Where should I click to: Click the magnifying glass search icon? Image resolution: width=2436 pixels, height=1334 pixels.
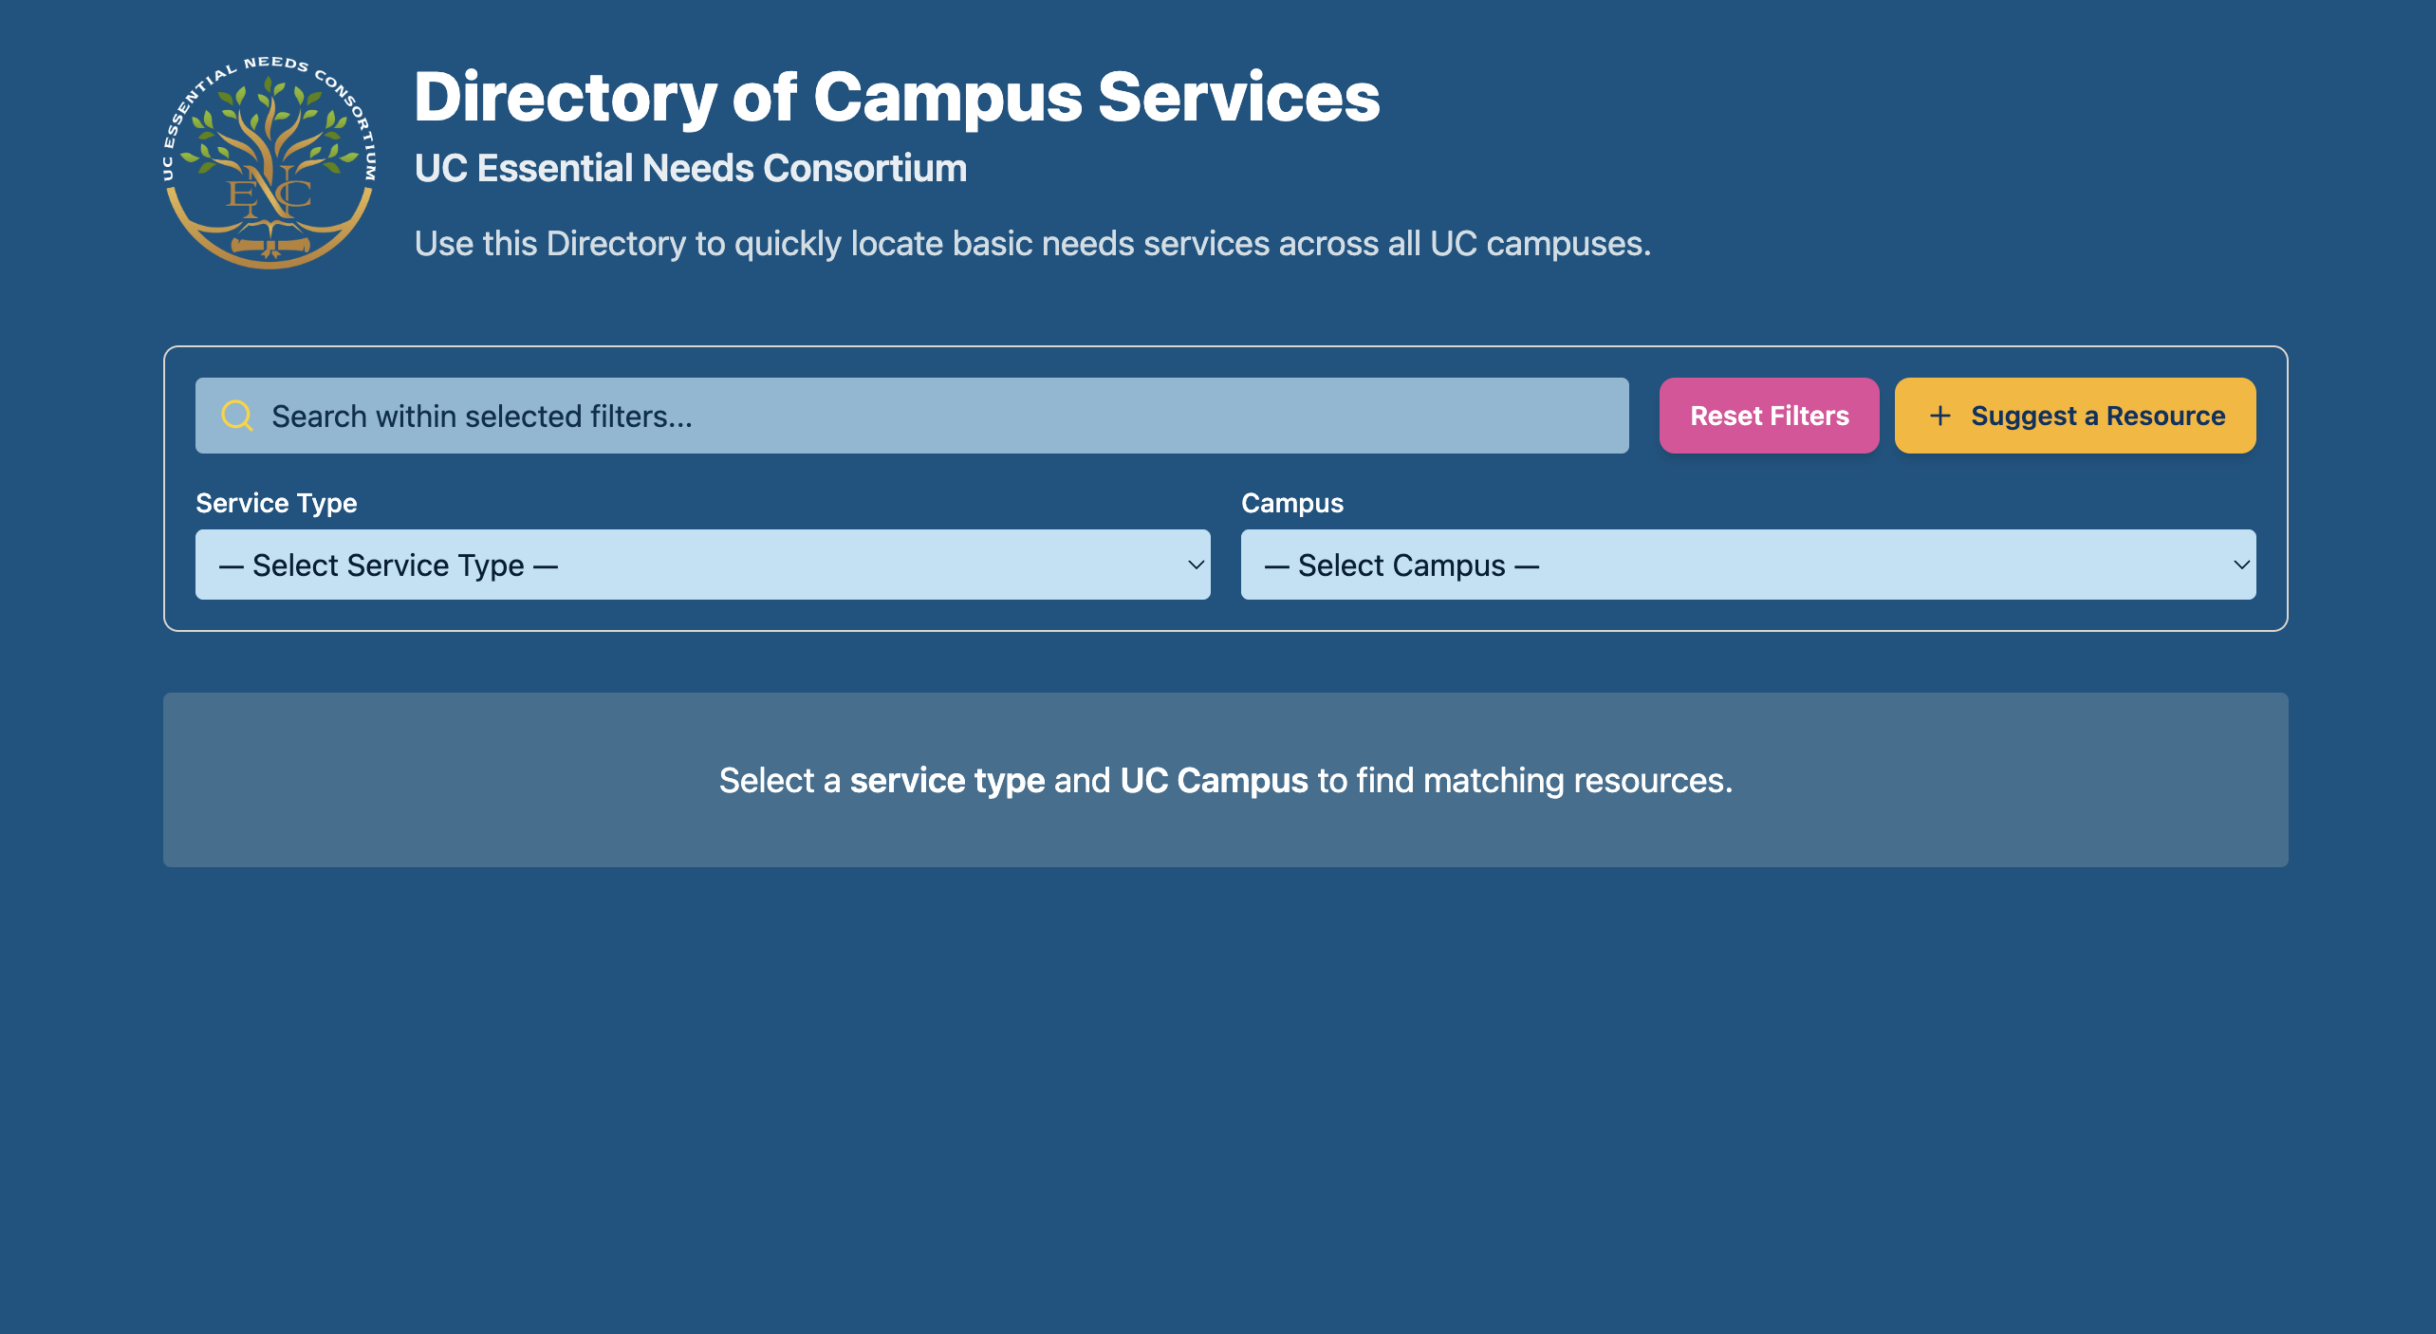pos(236,414)
